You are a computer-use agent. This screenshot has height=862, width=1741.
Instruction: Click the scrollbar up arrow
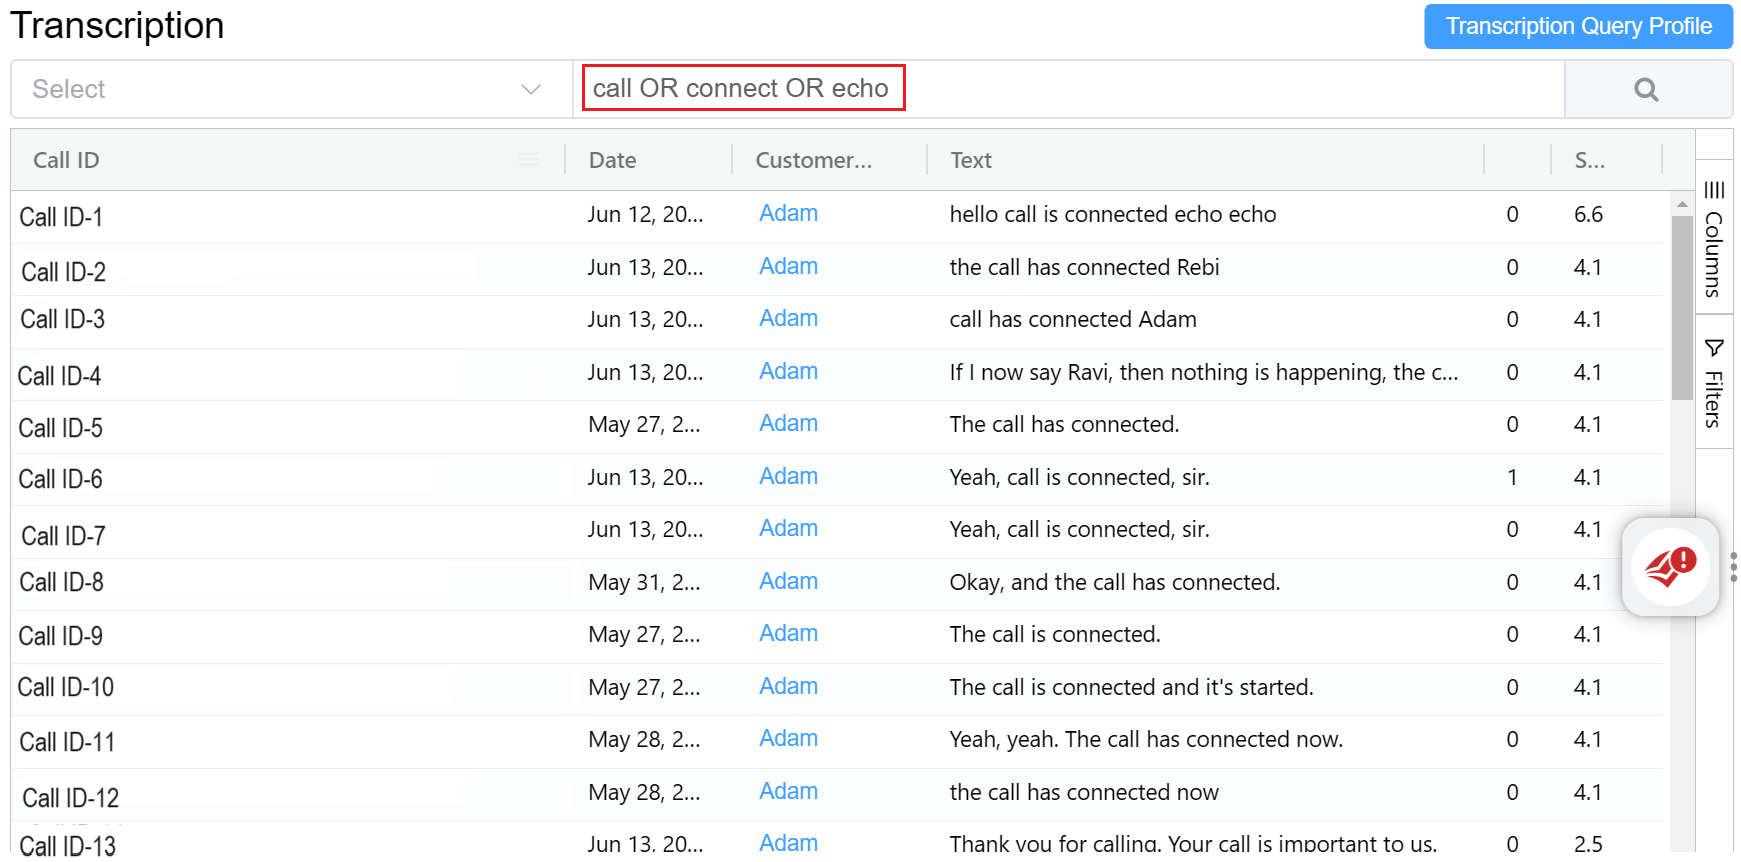(1682, 204)
